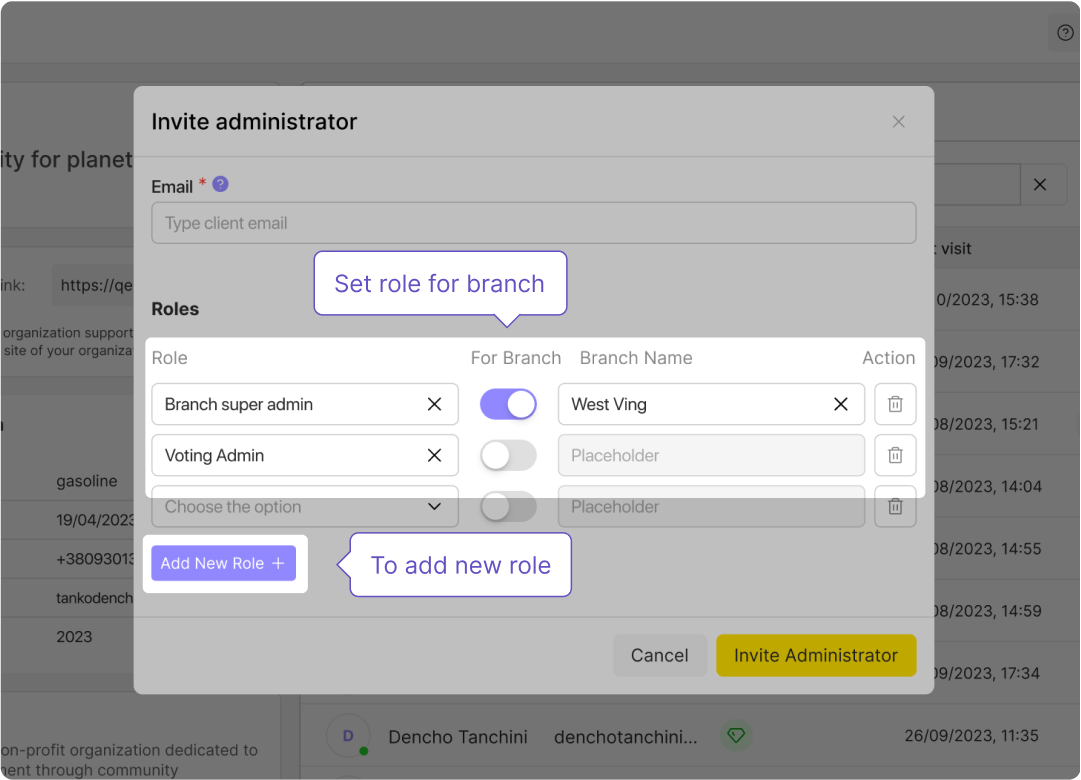Delete the Branch super admin role row
Viewport: 1081px width, 780px height.
(895, 404)
